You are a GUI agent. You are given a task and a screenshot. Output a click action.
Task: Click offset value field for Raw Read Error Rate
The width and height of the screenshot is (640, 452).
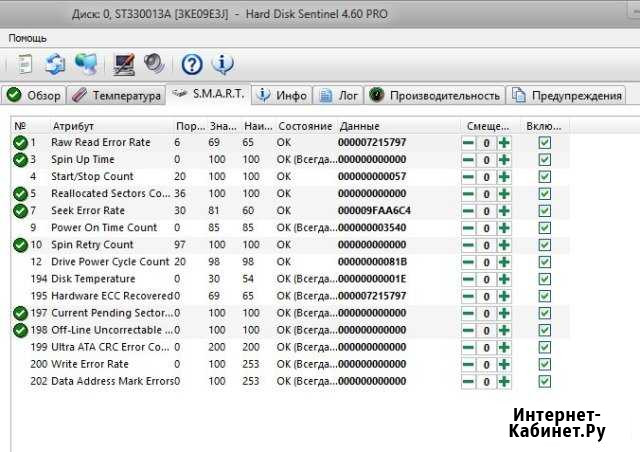point(486,143)
